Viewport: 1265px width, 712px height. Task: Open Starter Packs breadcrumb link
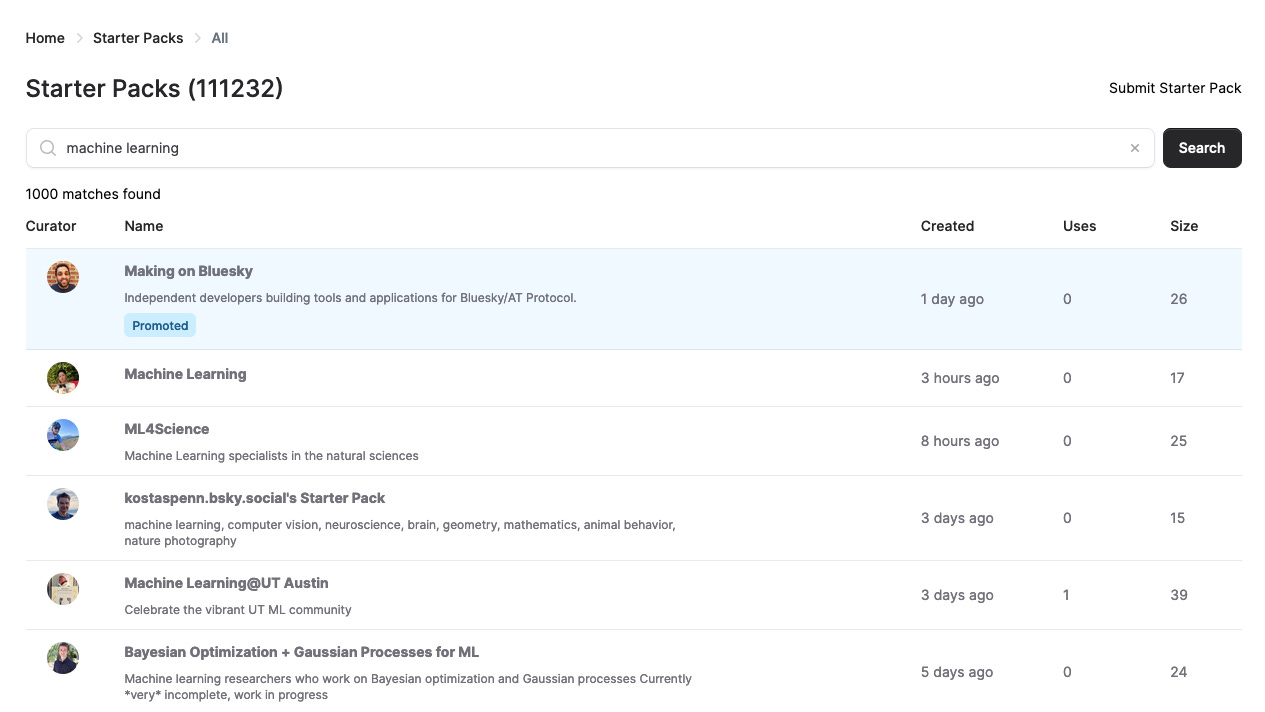coord(138,38)
